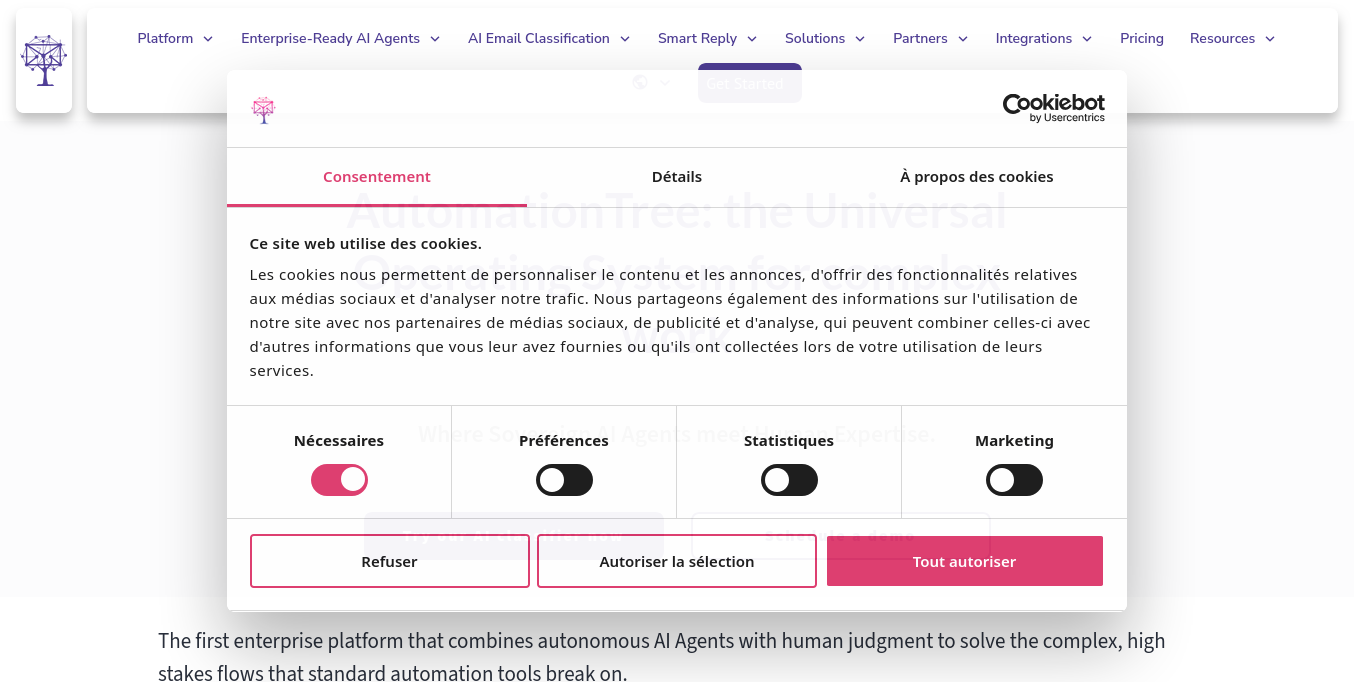Click the Cookiebot by Usercentrics logo

[1054, 108]
